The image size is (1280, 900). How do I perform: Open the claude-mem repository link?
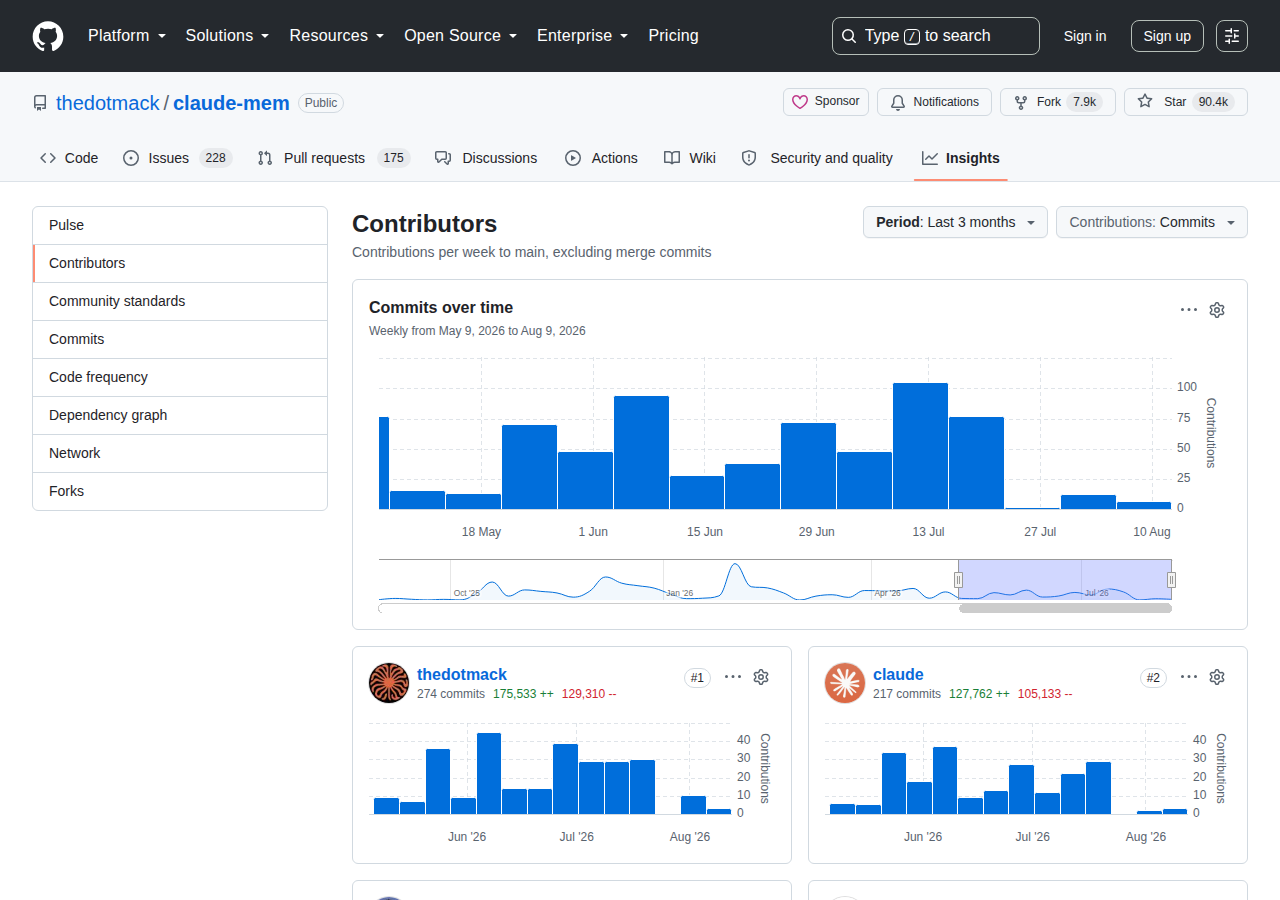pos(231,103)
